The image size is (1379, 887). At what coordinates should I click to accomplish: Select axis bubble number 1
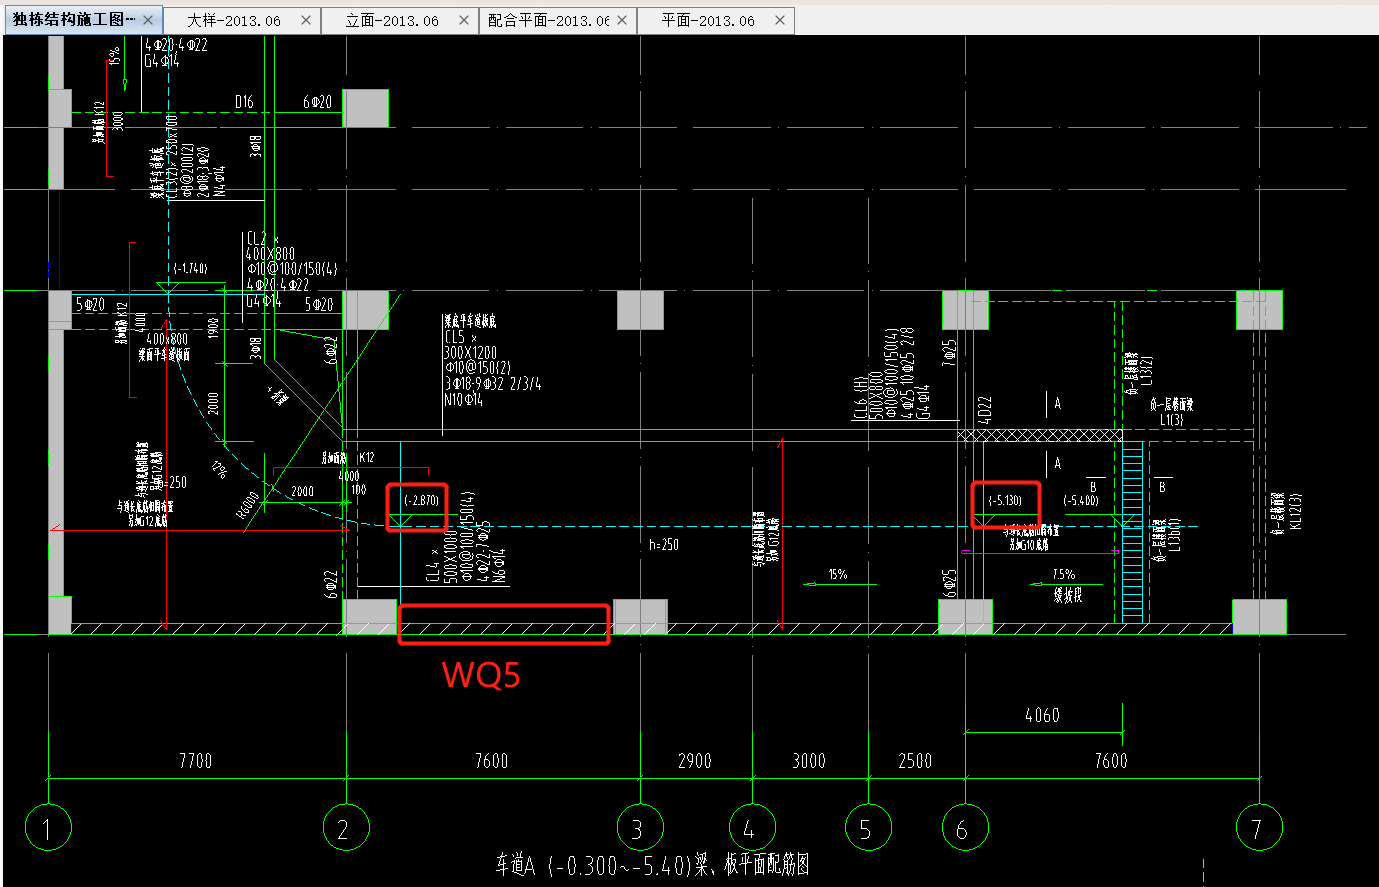[47, 828]
